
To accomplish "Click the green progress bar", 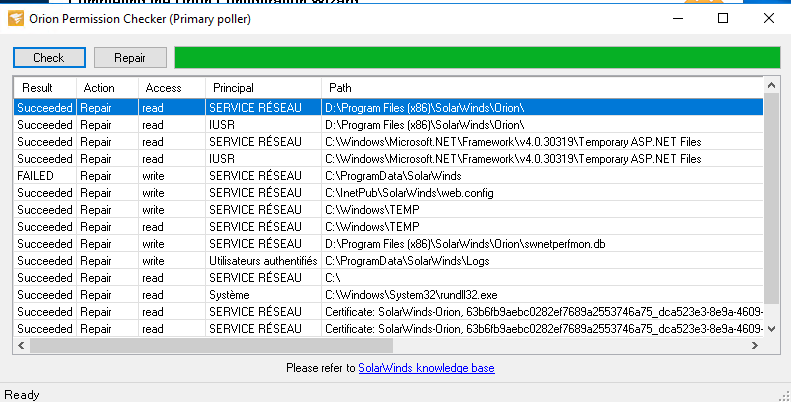I will pyautogui.click(x=477, y=58).
